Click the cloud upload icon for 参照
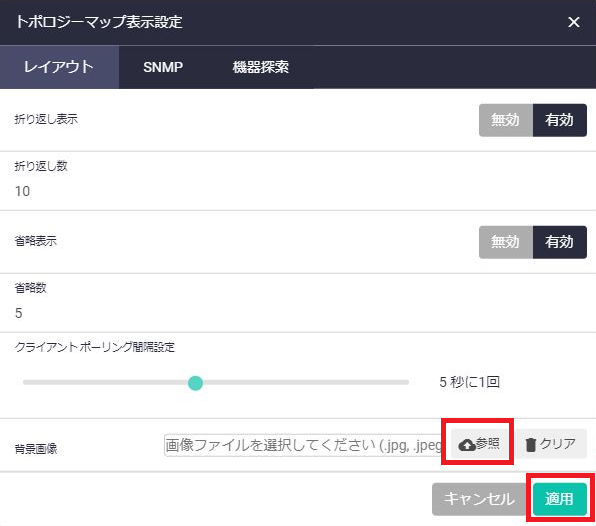 click(x=467, y=444)
